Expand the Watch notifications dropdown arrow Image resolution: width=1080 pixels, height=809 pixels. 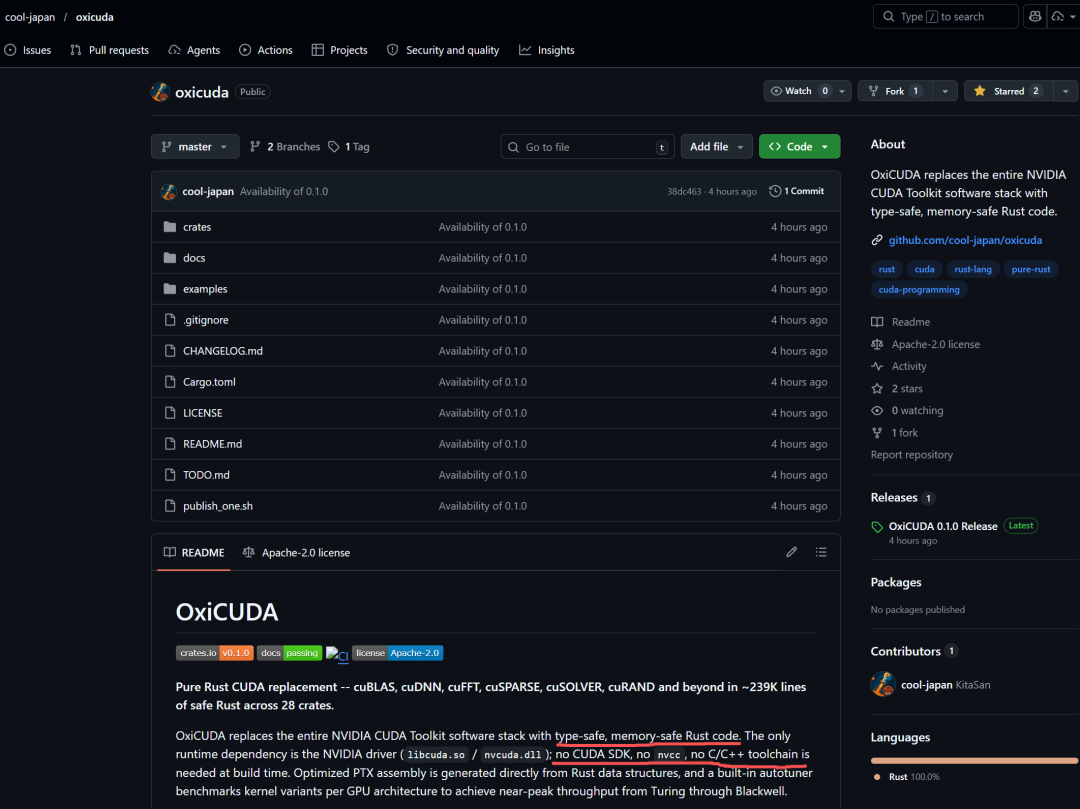(x=842, y=91)
